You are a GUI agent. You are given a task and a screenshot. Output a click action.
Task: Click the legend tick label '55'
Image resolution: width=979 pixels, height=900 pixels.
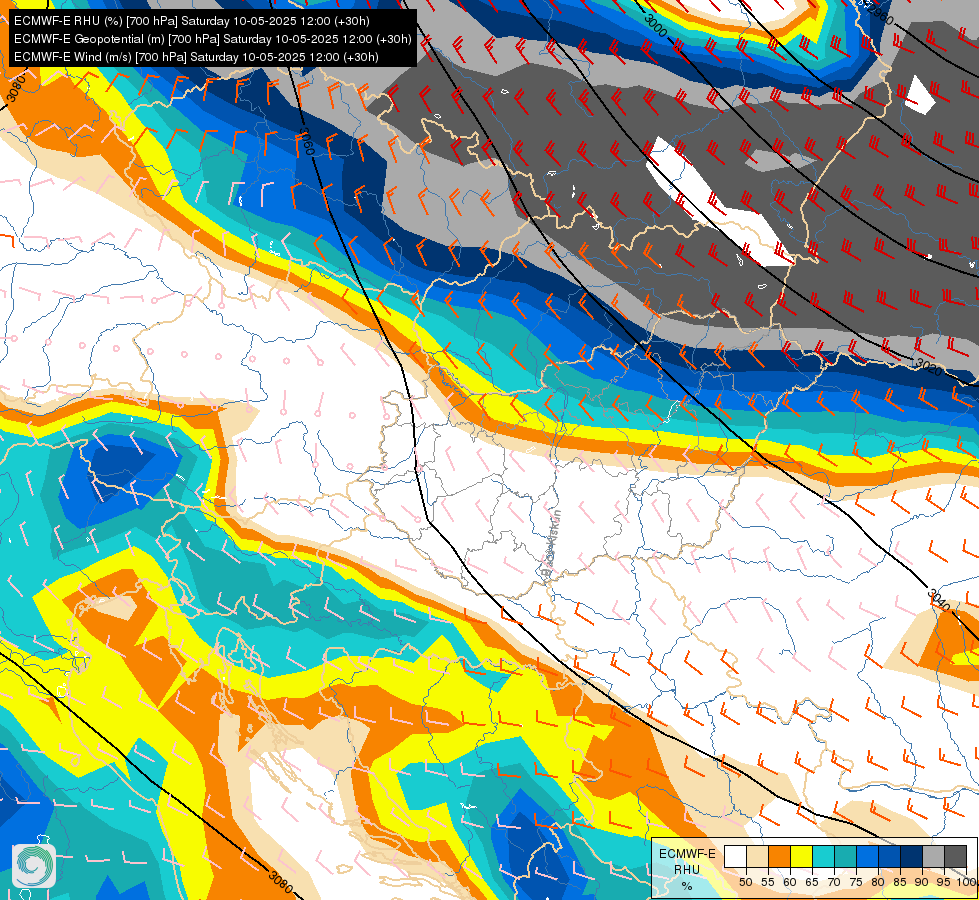[x=768, y=882]
